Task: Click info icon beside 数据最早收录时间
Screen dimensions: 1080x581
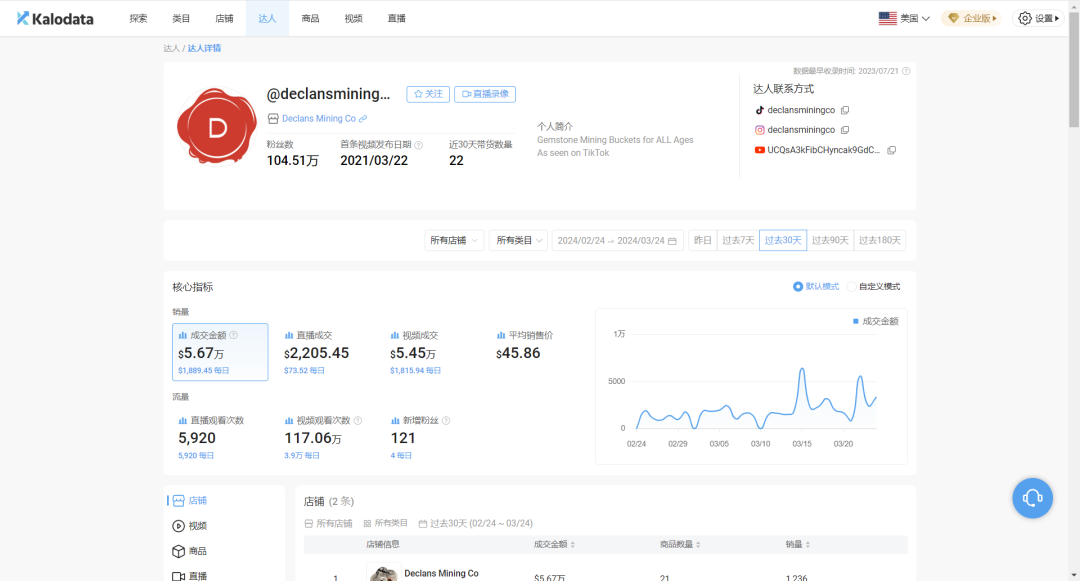Action: pyautogui.click(x=906, y=71)
